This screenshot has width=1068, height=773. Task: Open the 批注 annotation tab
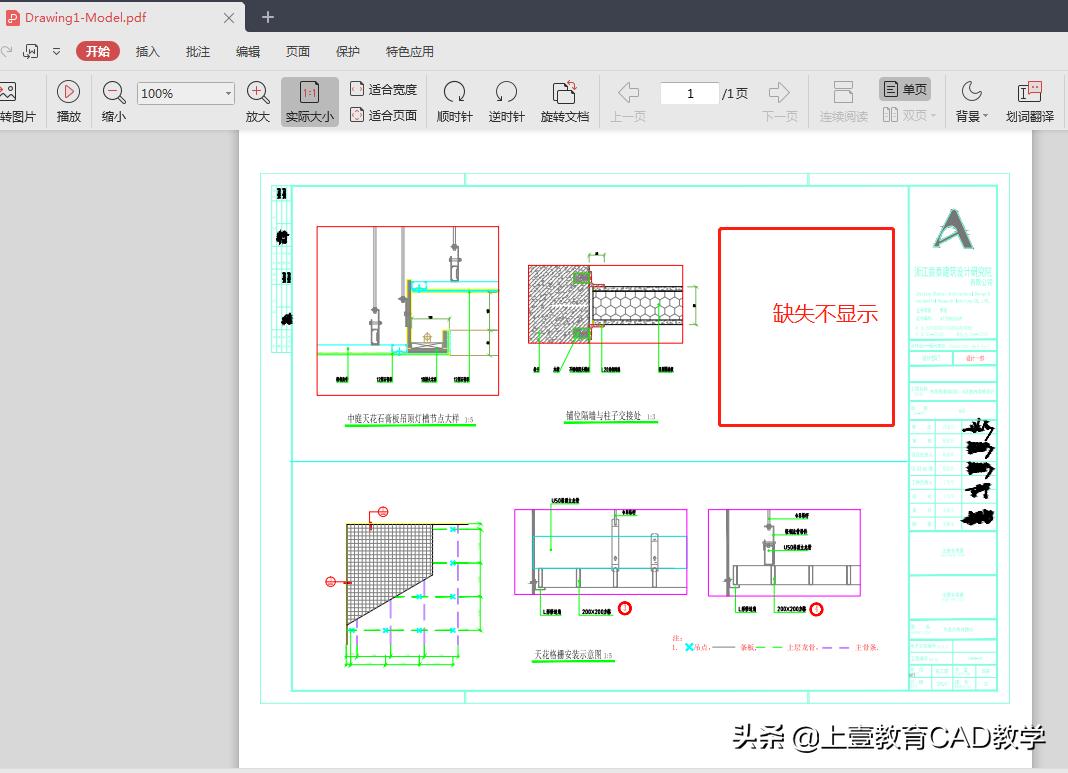tap(197, 51)
